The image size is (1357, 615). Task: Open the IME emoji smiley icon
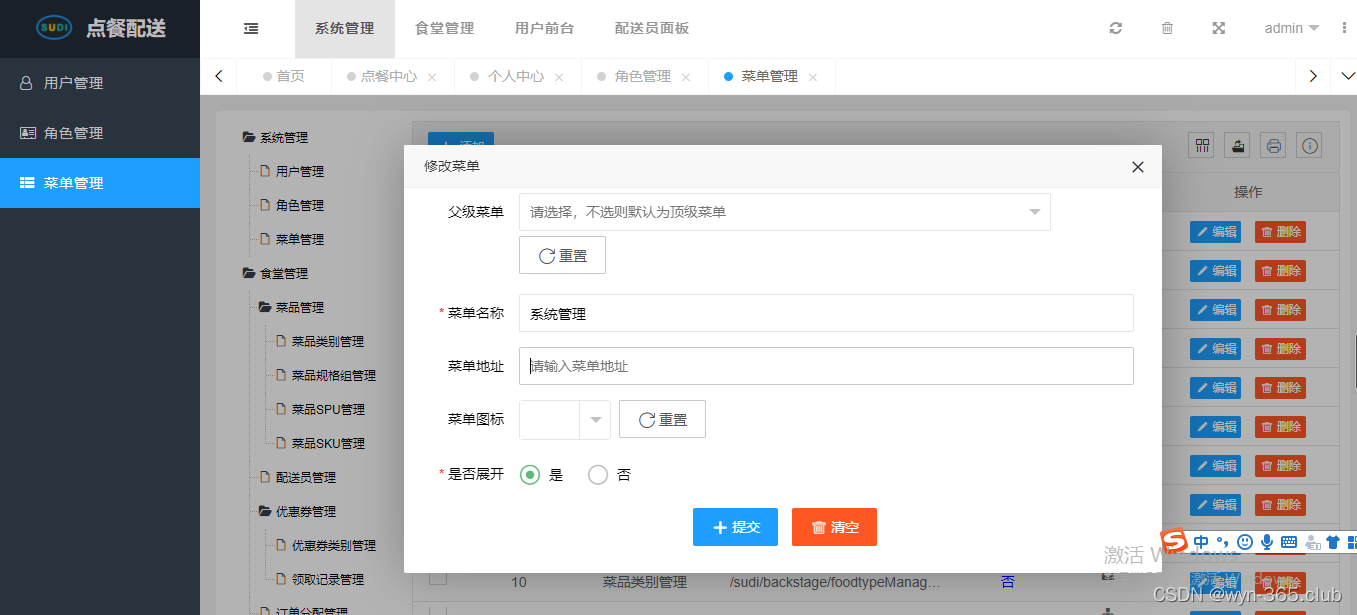coord(1245,542)
